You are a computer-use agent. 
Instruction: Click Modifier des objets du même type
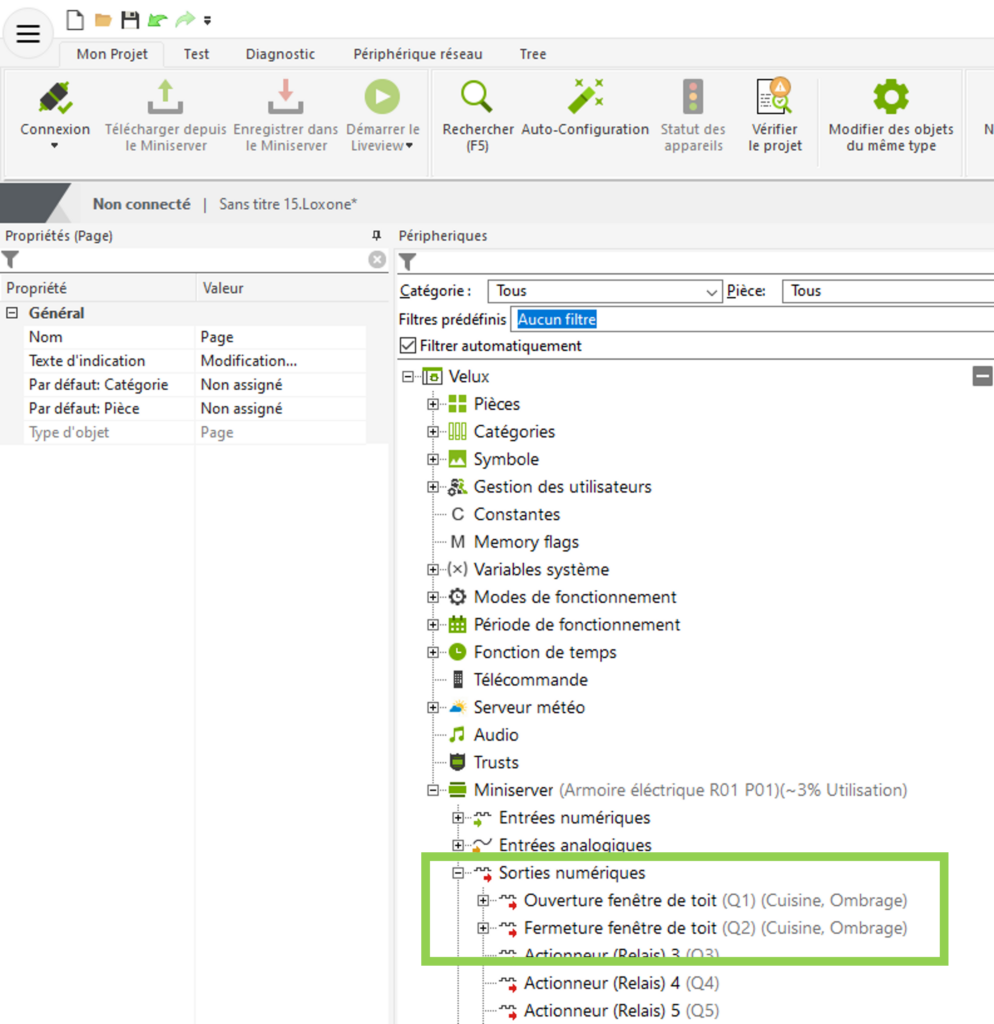pos(890,98)
